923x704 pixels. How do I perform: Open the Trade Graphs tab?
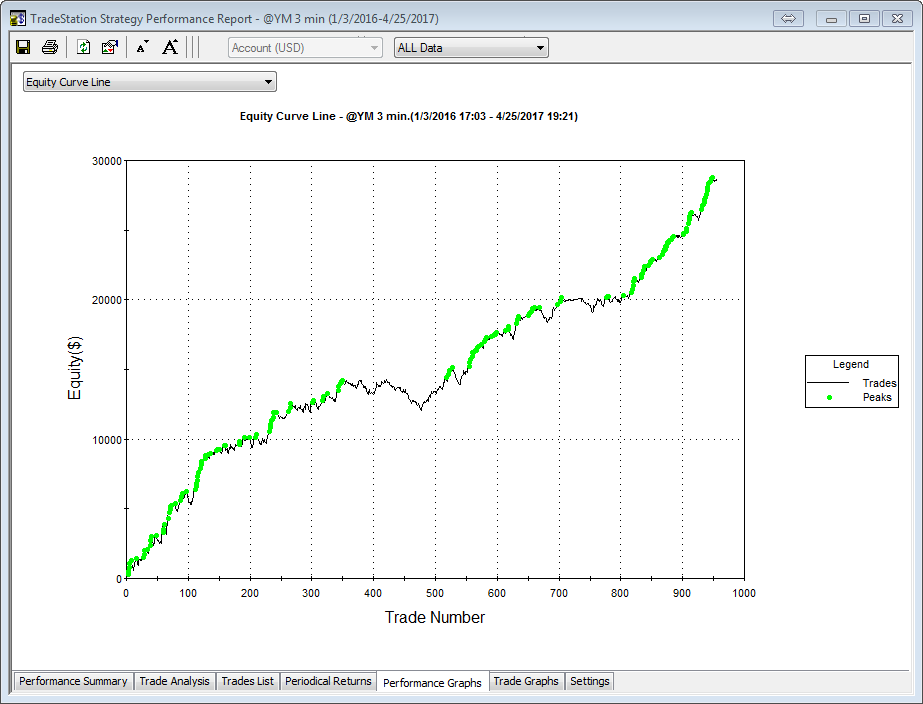526,681
